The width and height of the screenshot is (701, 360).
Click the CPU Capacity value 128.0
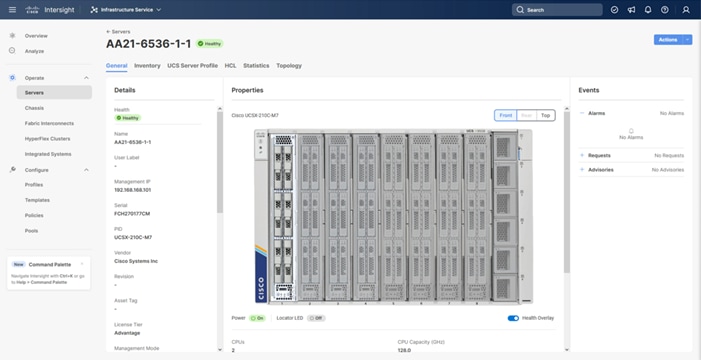point(404,350)
